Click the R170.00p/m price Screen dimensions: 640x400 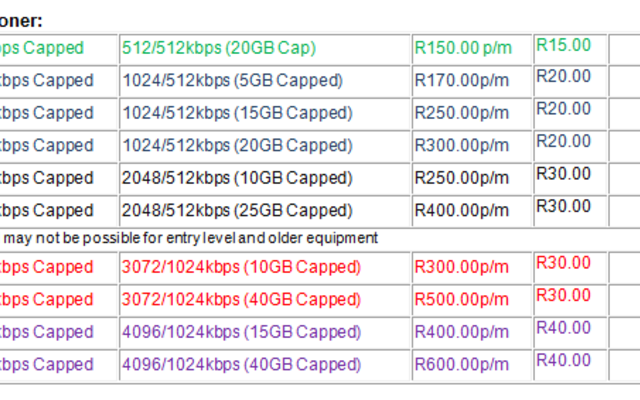click(461, 80)
